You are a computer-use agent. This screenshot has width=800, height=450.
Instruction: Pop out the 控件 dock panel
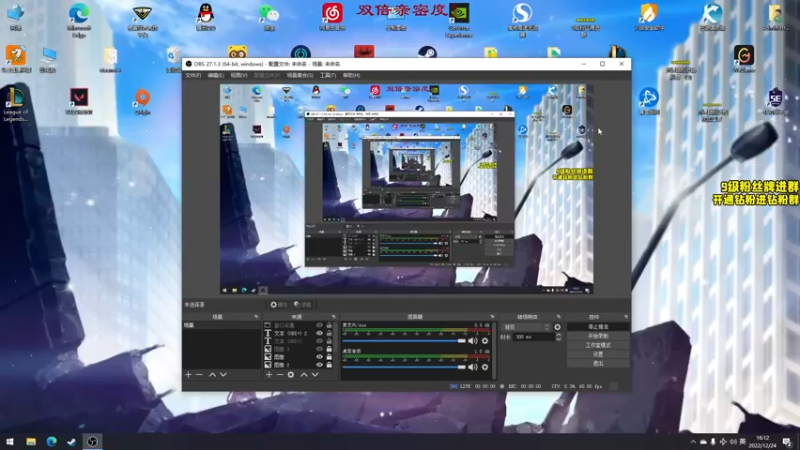click(x=626, y=317)
